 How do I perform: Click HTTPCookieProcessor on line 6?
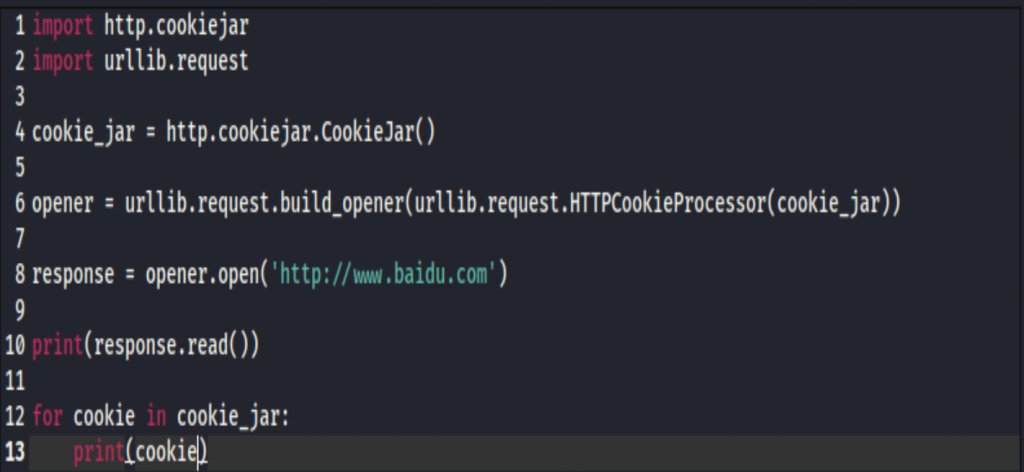tap(667, 204)
